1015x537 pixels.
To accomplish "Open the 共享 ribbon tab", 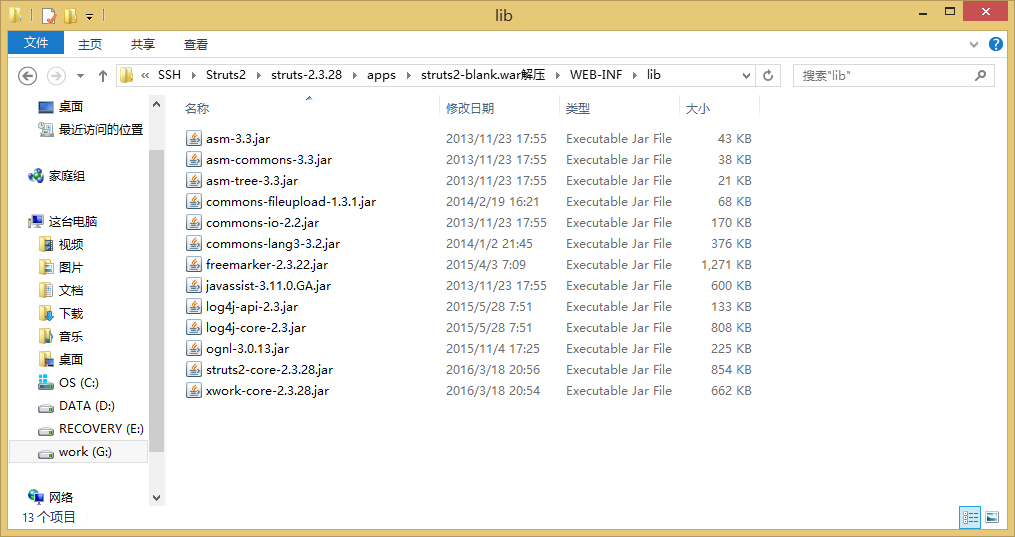I will 142,44.
